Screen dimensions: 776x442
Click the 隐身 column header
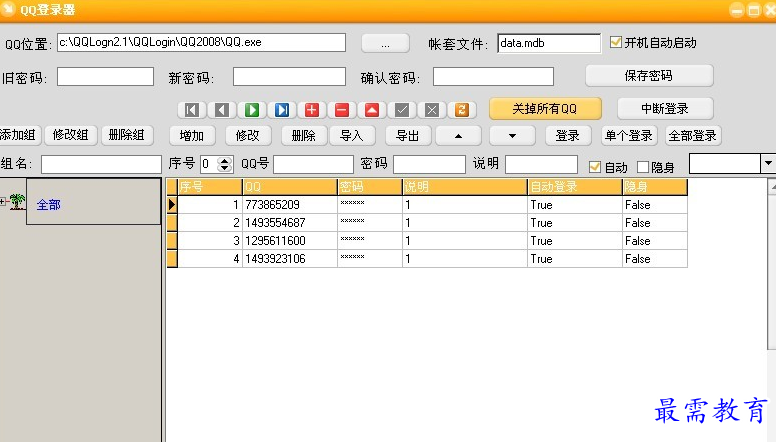click(655, 187)
